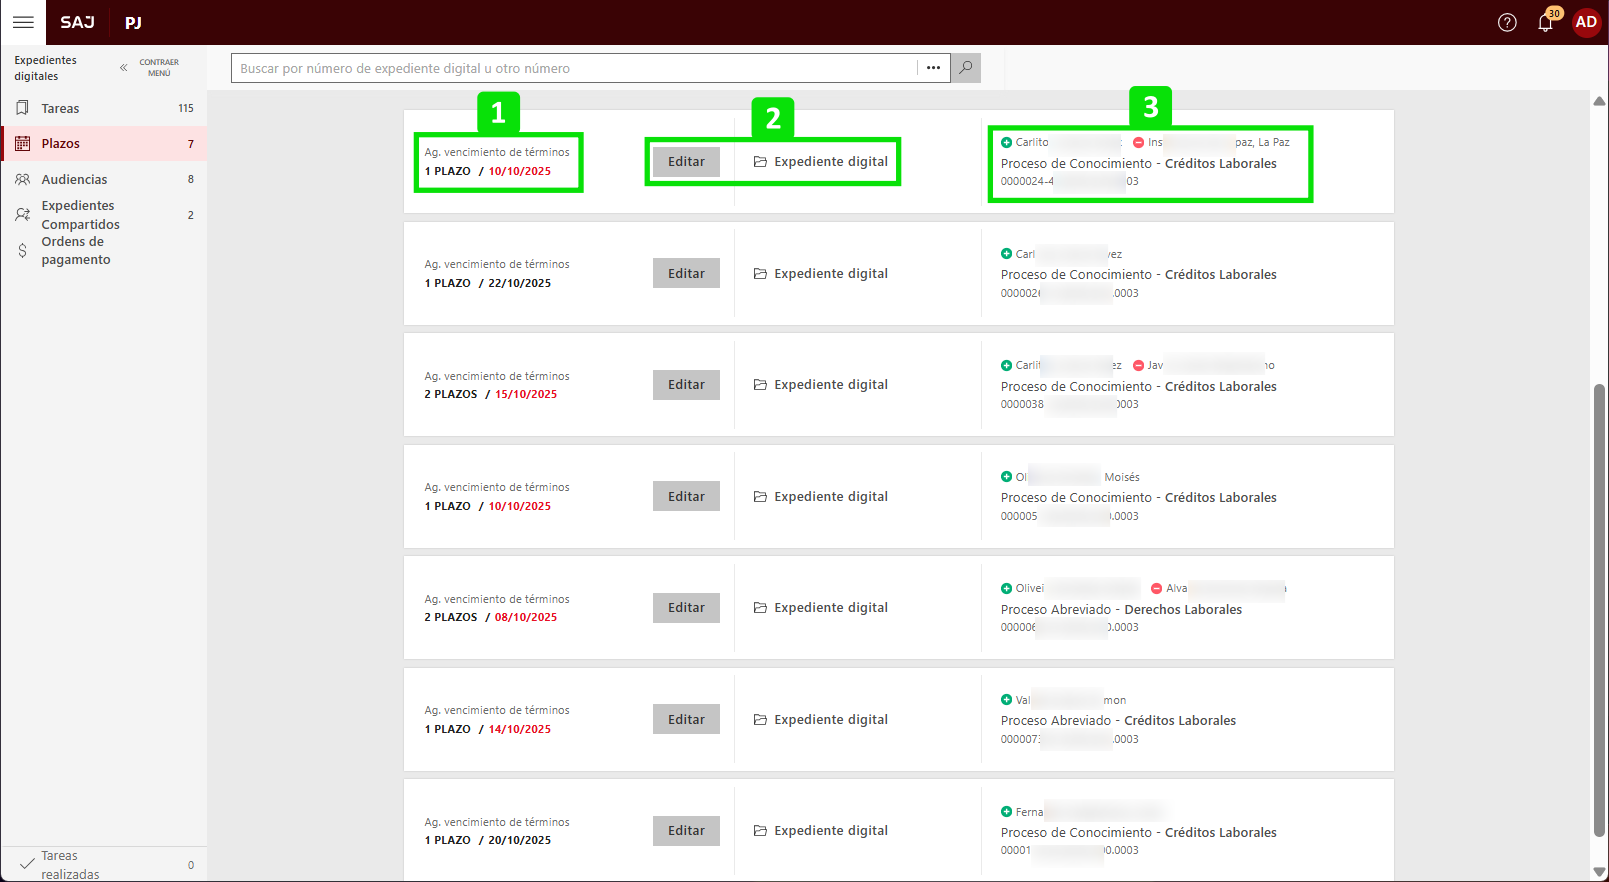Click the help question mark icon
This screenshot has height=882, width=1609.
tap(1507, 23)
